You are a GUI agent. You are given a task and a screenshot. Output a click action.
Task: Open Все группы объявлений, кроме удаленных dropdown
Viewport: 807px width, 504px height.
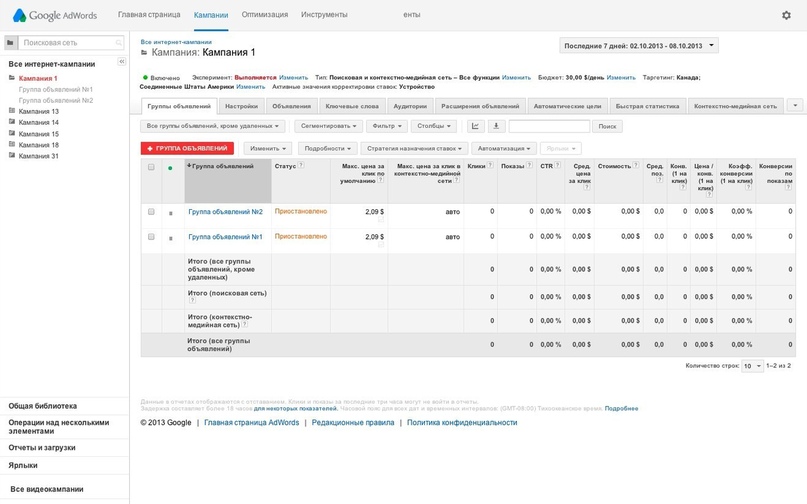[x=212, y=126]
